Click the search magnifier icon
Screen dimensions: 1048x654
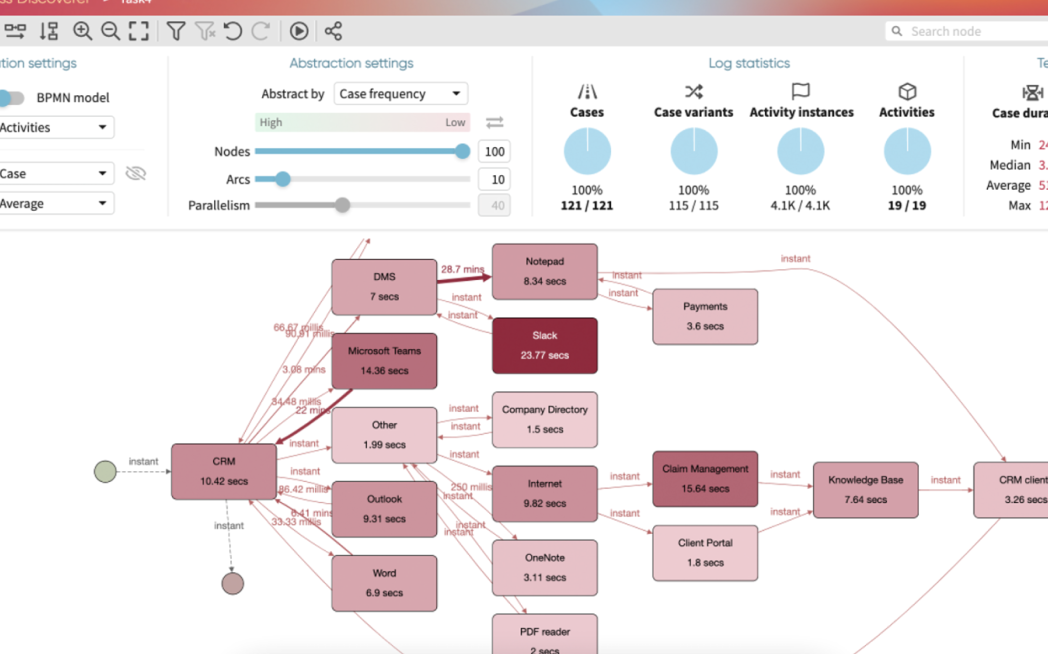pyautogui.click(x=897, y=31)
